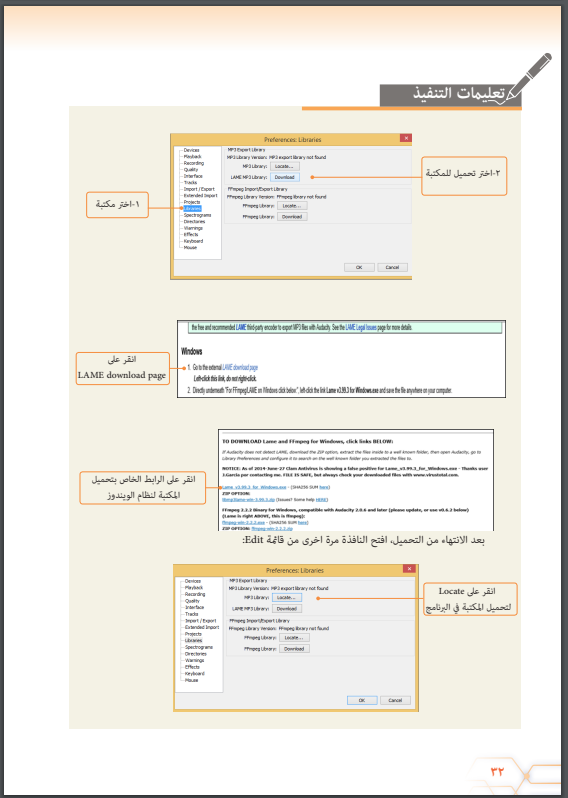This screenshot has height=798, width=568.
Task: Click OK in the first Preferences dialog
Action: [x=359, y=267]
